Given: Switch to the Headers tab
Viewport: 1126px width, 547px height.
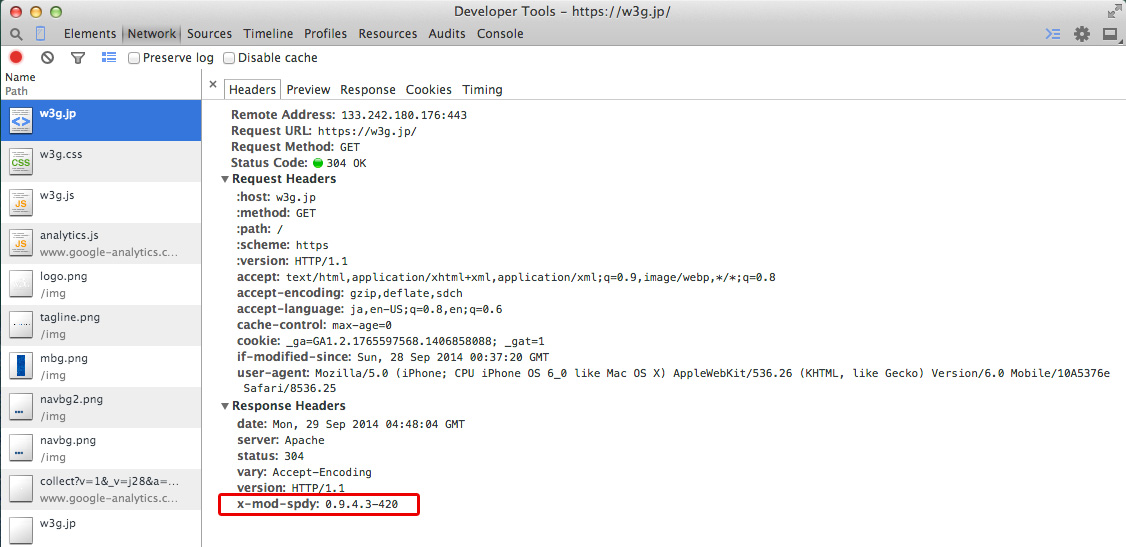Looking at the screenshot, I should coord(252,90).
